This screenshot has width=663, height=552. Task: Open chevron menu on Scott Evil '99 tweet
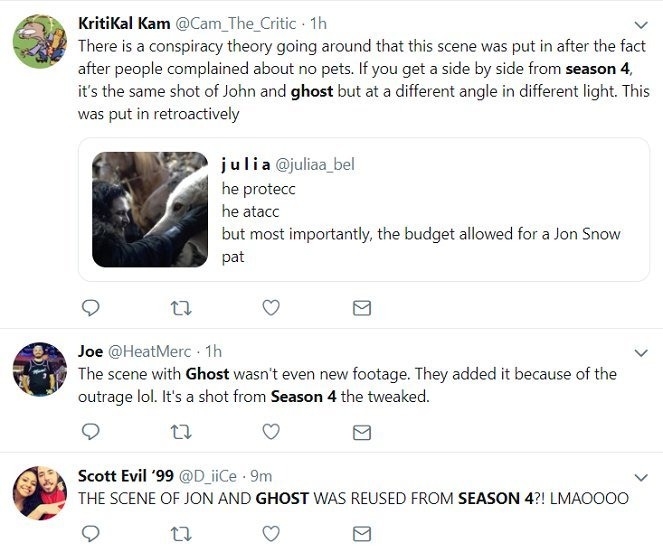641,478
